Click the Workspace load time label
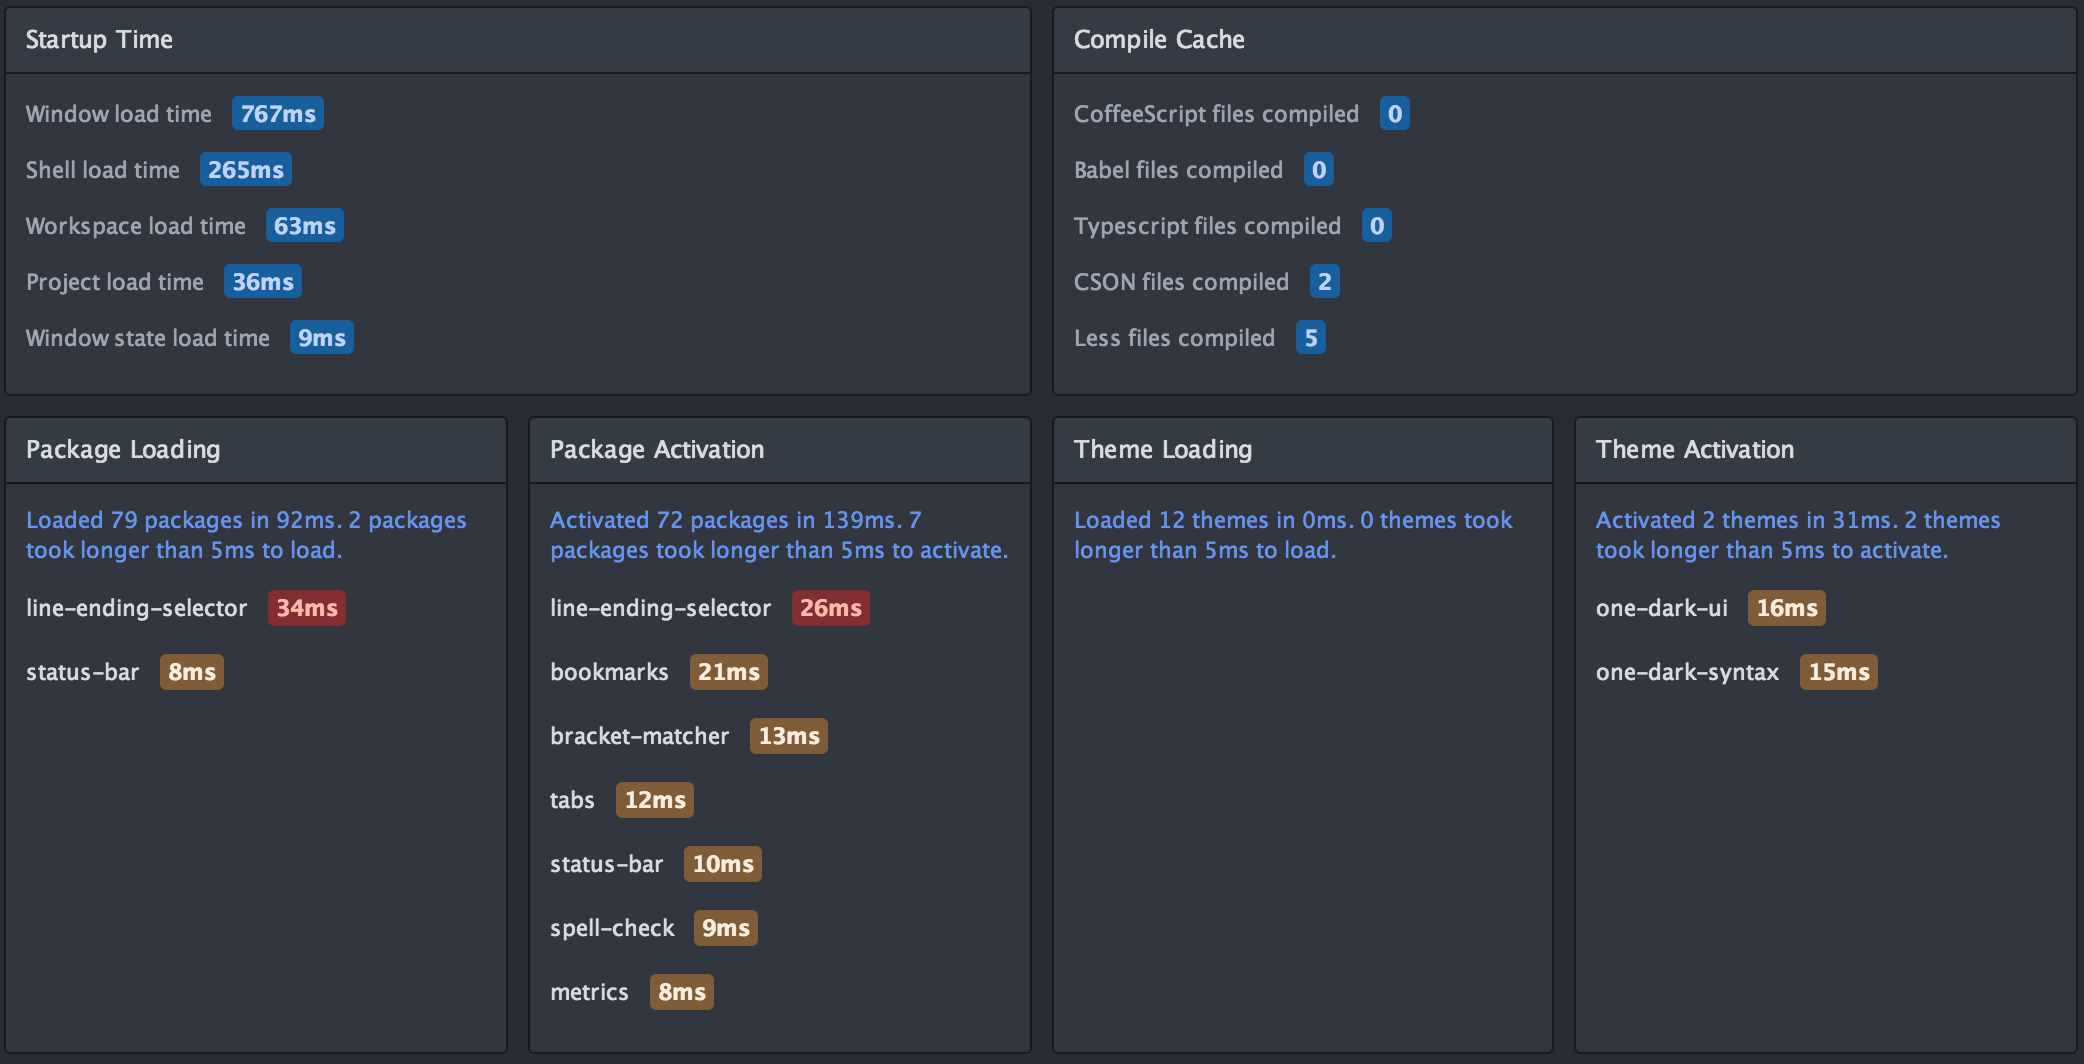 pyautogui.click(x=135, y=226)
